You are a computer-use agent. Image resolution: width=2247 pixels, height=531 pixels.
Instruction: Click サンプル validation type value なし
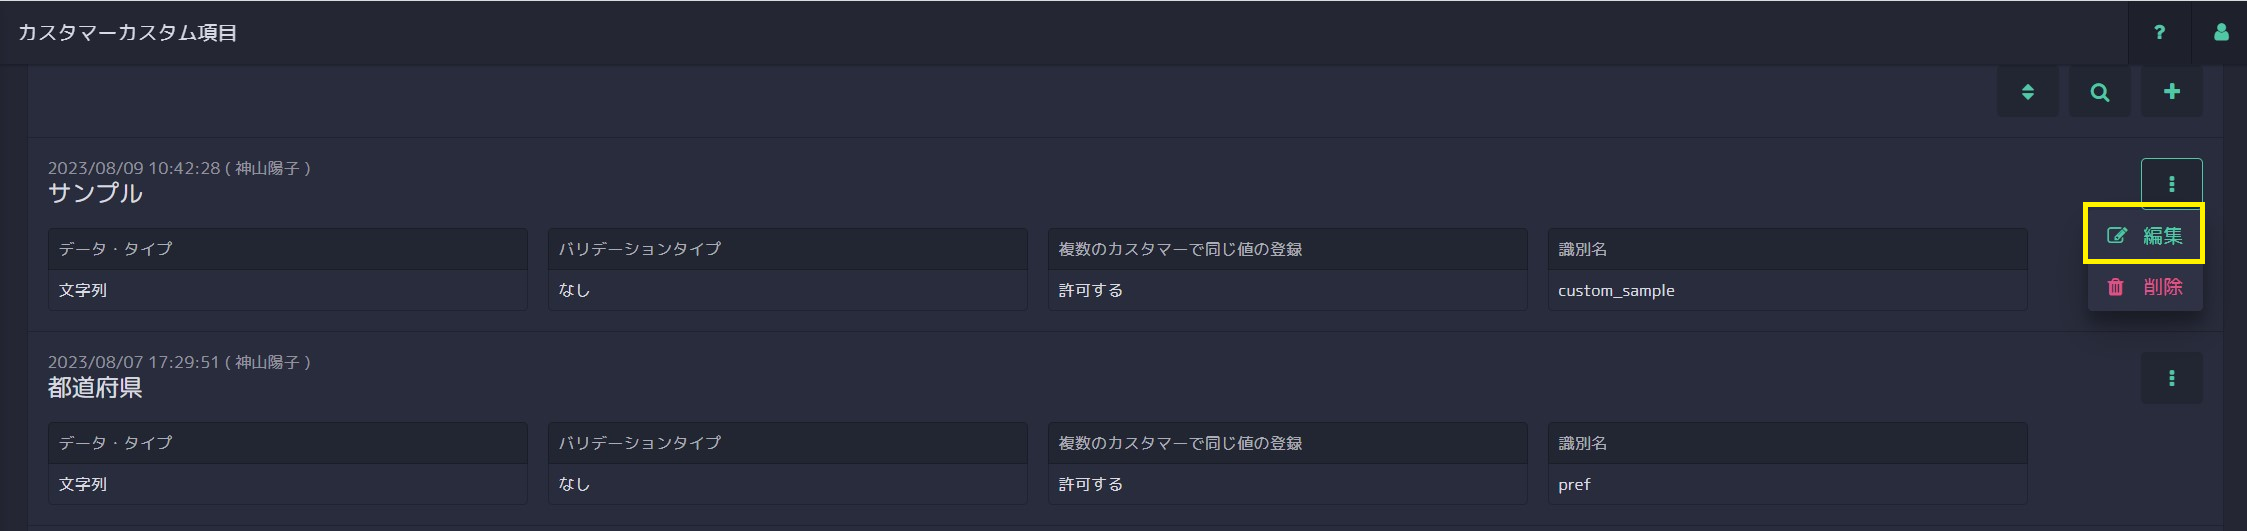coord(574,290)
